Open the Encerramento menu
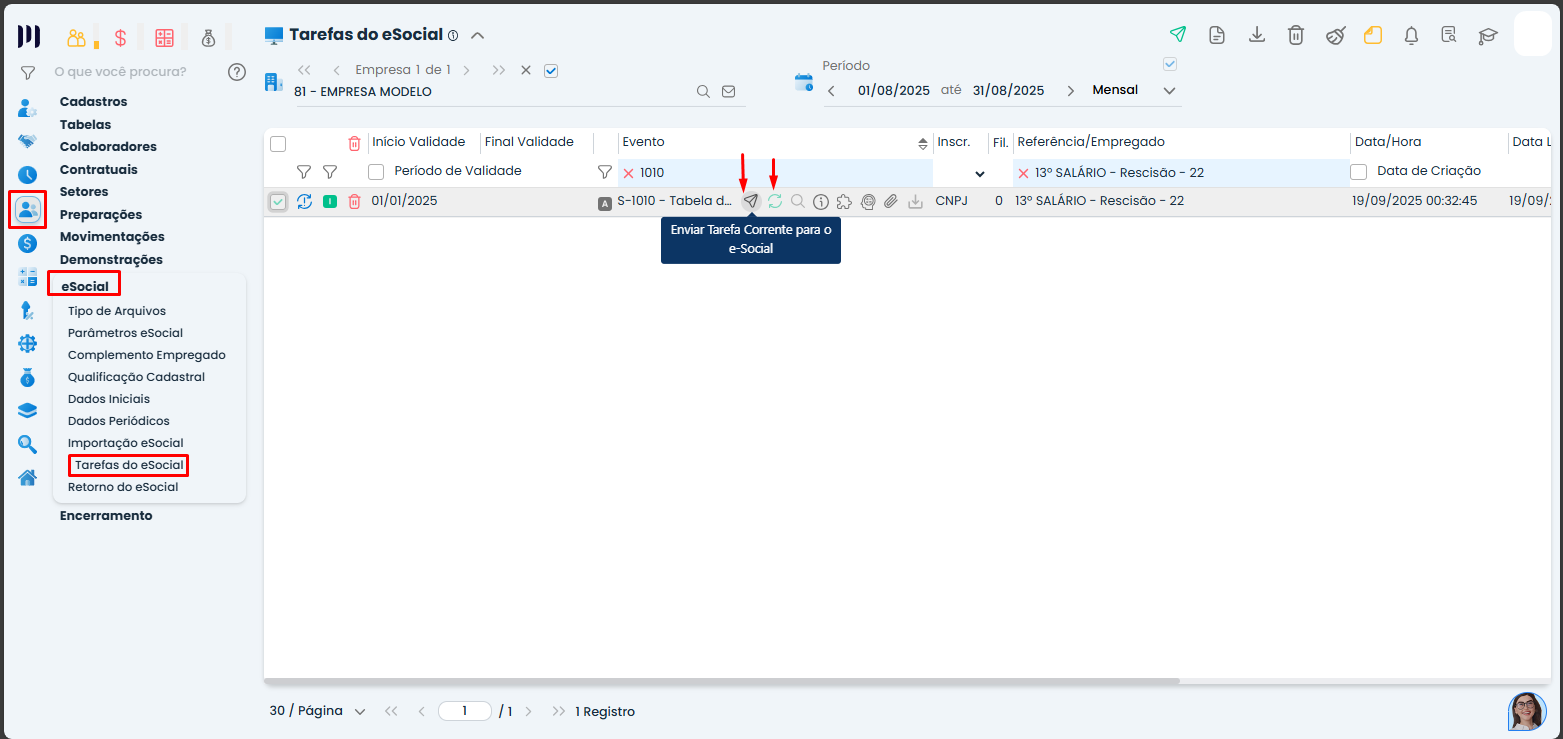Image resolution: width=1563 pixels, height=739 pixels. [106, 515]
